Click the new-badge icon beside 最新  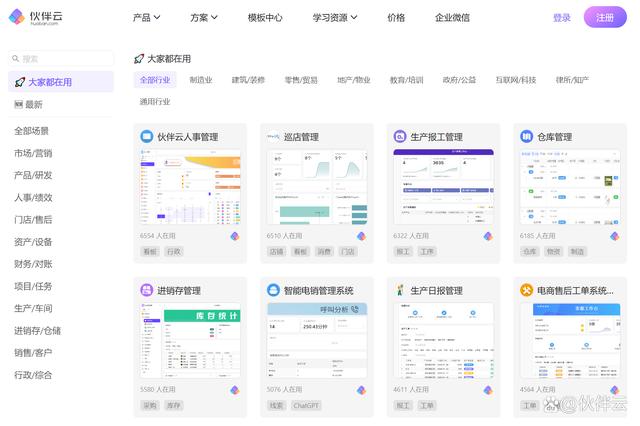pos(18,104)
